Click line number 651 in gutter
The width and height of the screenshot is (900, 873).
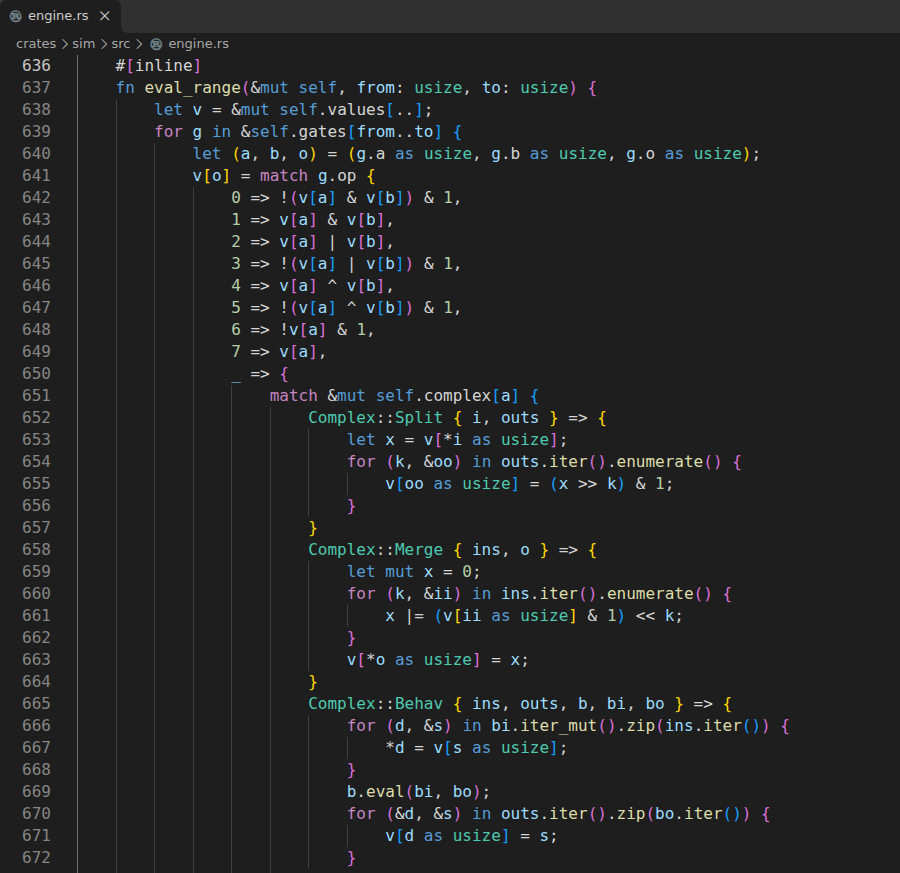point(36,395)
